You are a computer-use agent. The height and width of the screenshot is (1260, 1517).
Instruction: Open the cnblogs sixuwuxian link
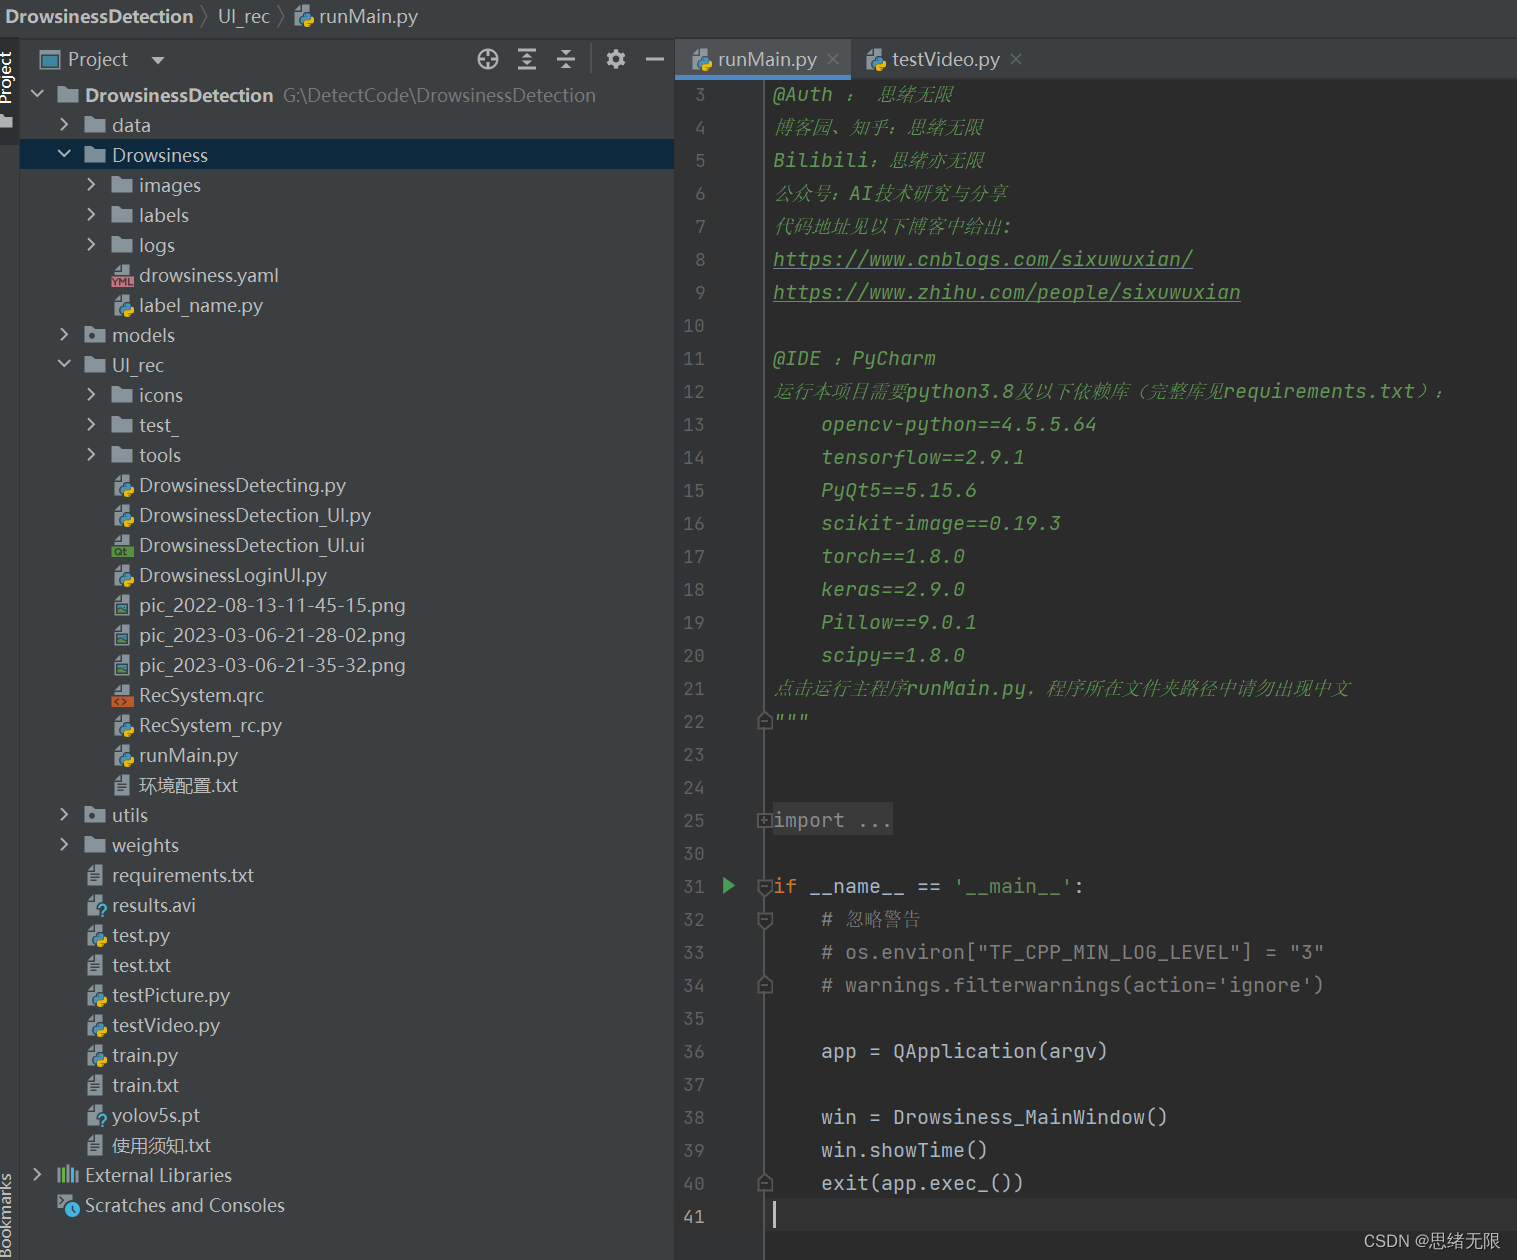(983, 259)
